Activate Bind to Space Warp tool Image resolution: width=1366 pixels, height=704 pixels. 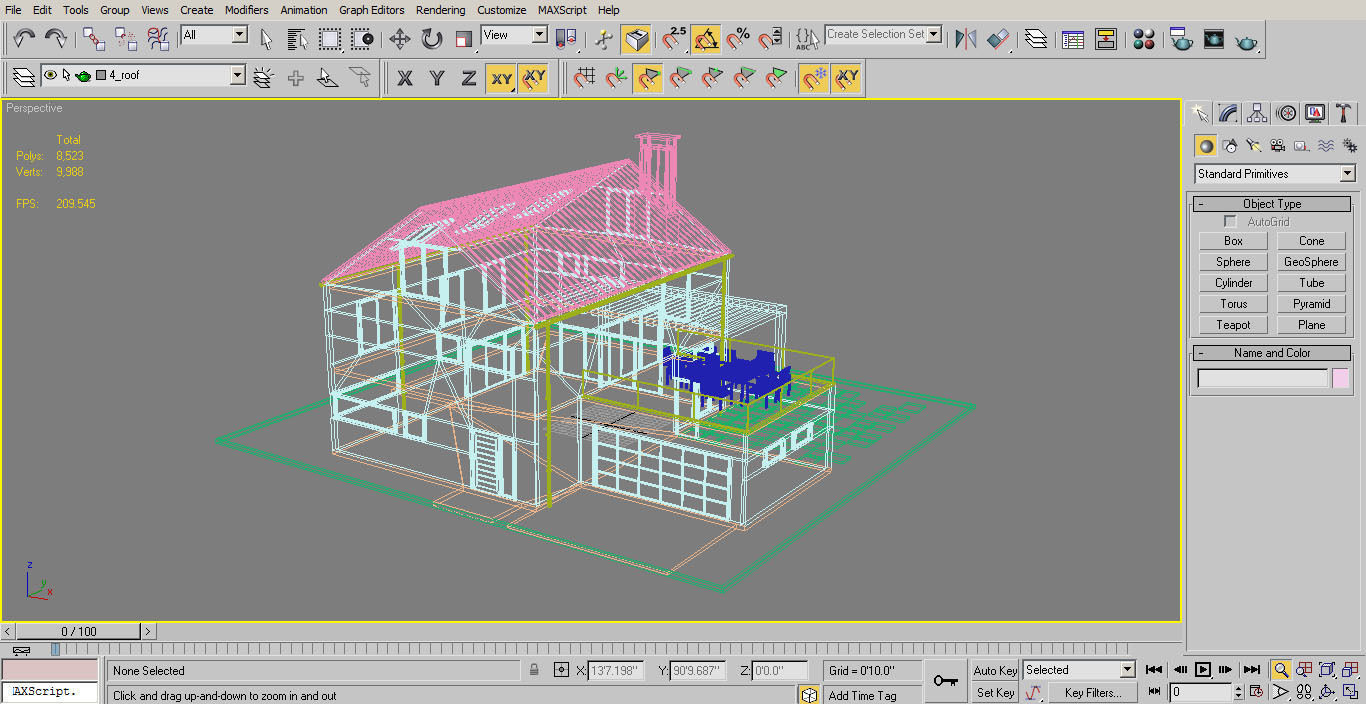point(158,39)
